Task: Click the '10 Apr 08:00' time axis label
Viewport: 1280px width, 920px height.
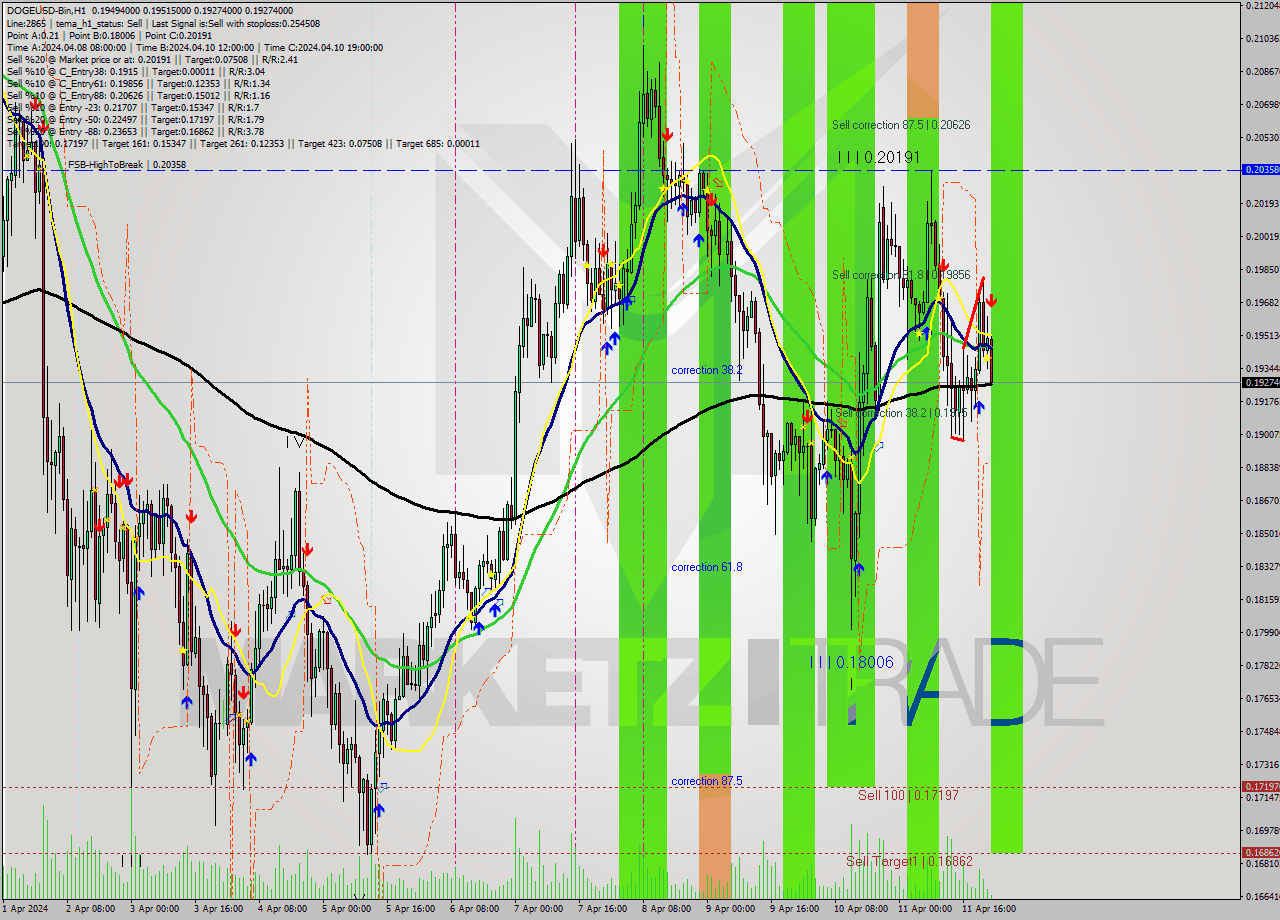Action: coord(860,909)
